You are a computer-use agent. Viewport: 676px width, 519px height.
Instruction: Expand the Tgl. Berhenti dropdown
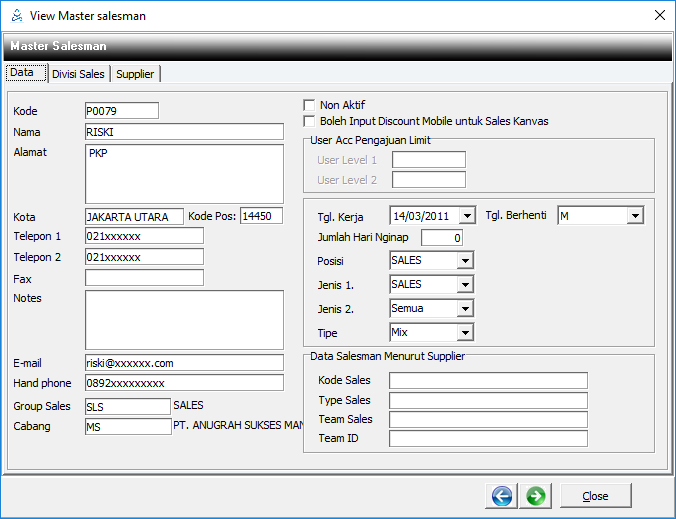(x=635, y=216)
